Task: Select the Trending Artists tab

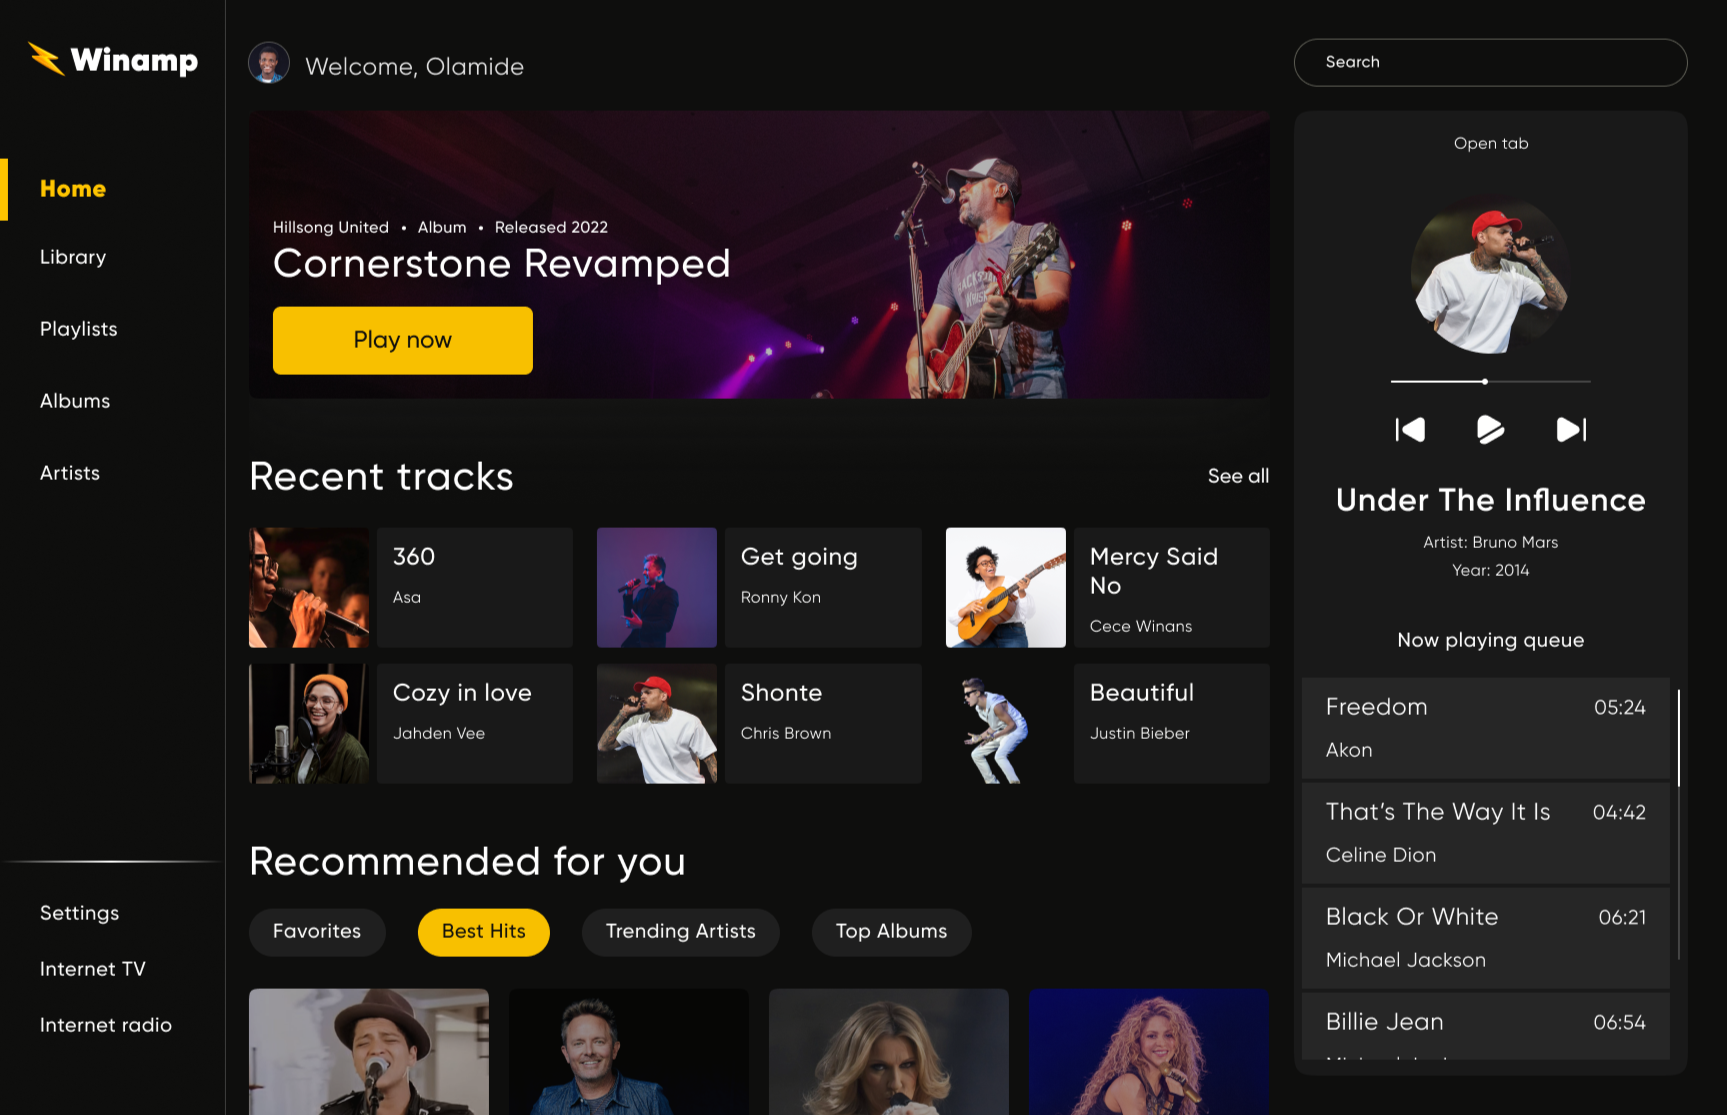Action: pos(681,932)
